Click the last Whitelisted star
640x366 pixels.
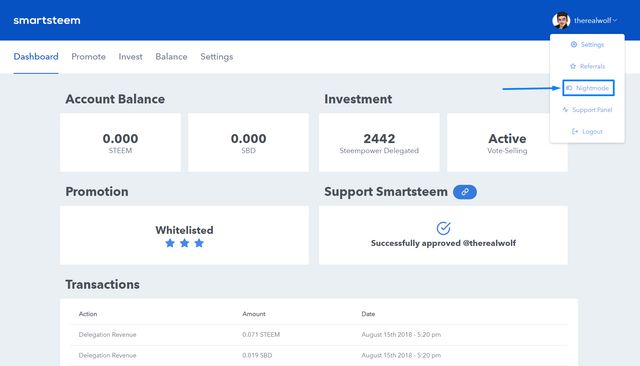(x=199, y=243)
